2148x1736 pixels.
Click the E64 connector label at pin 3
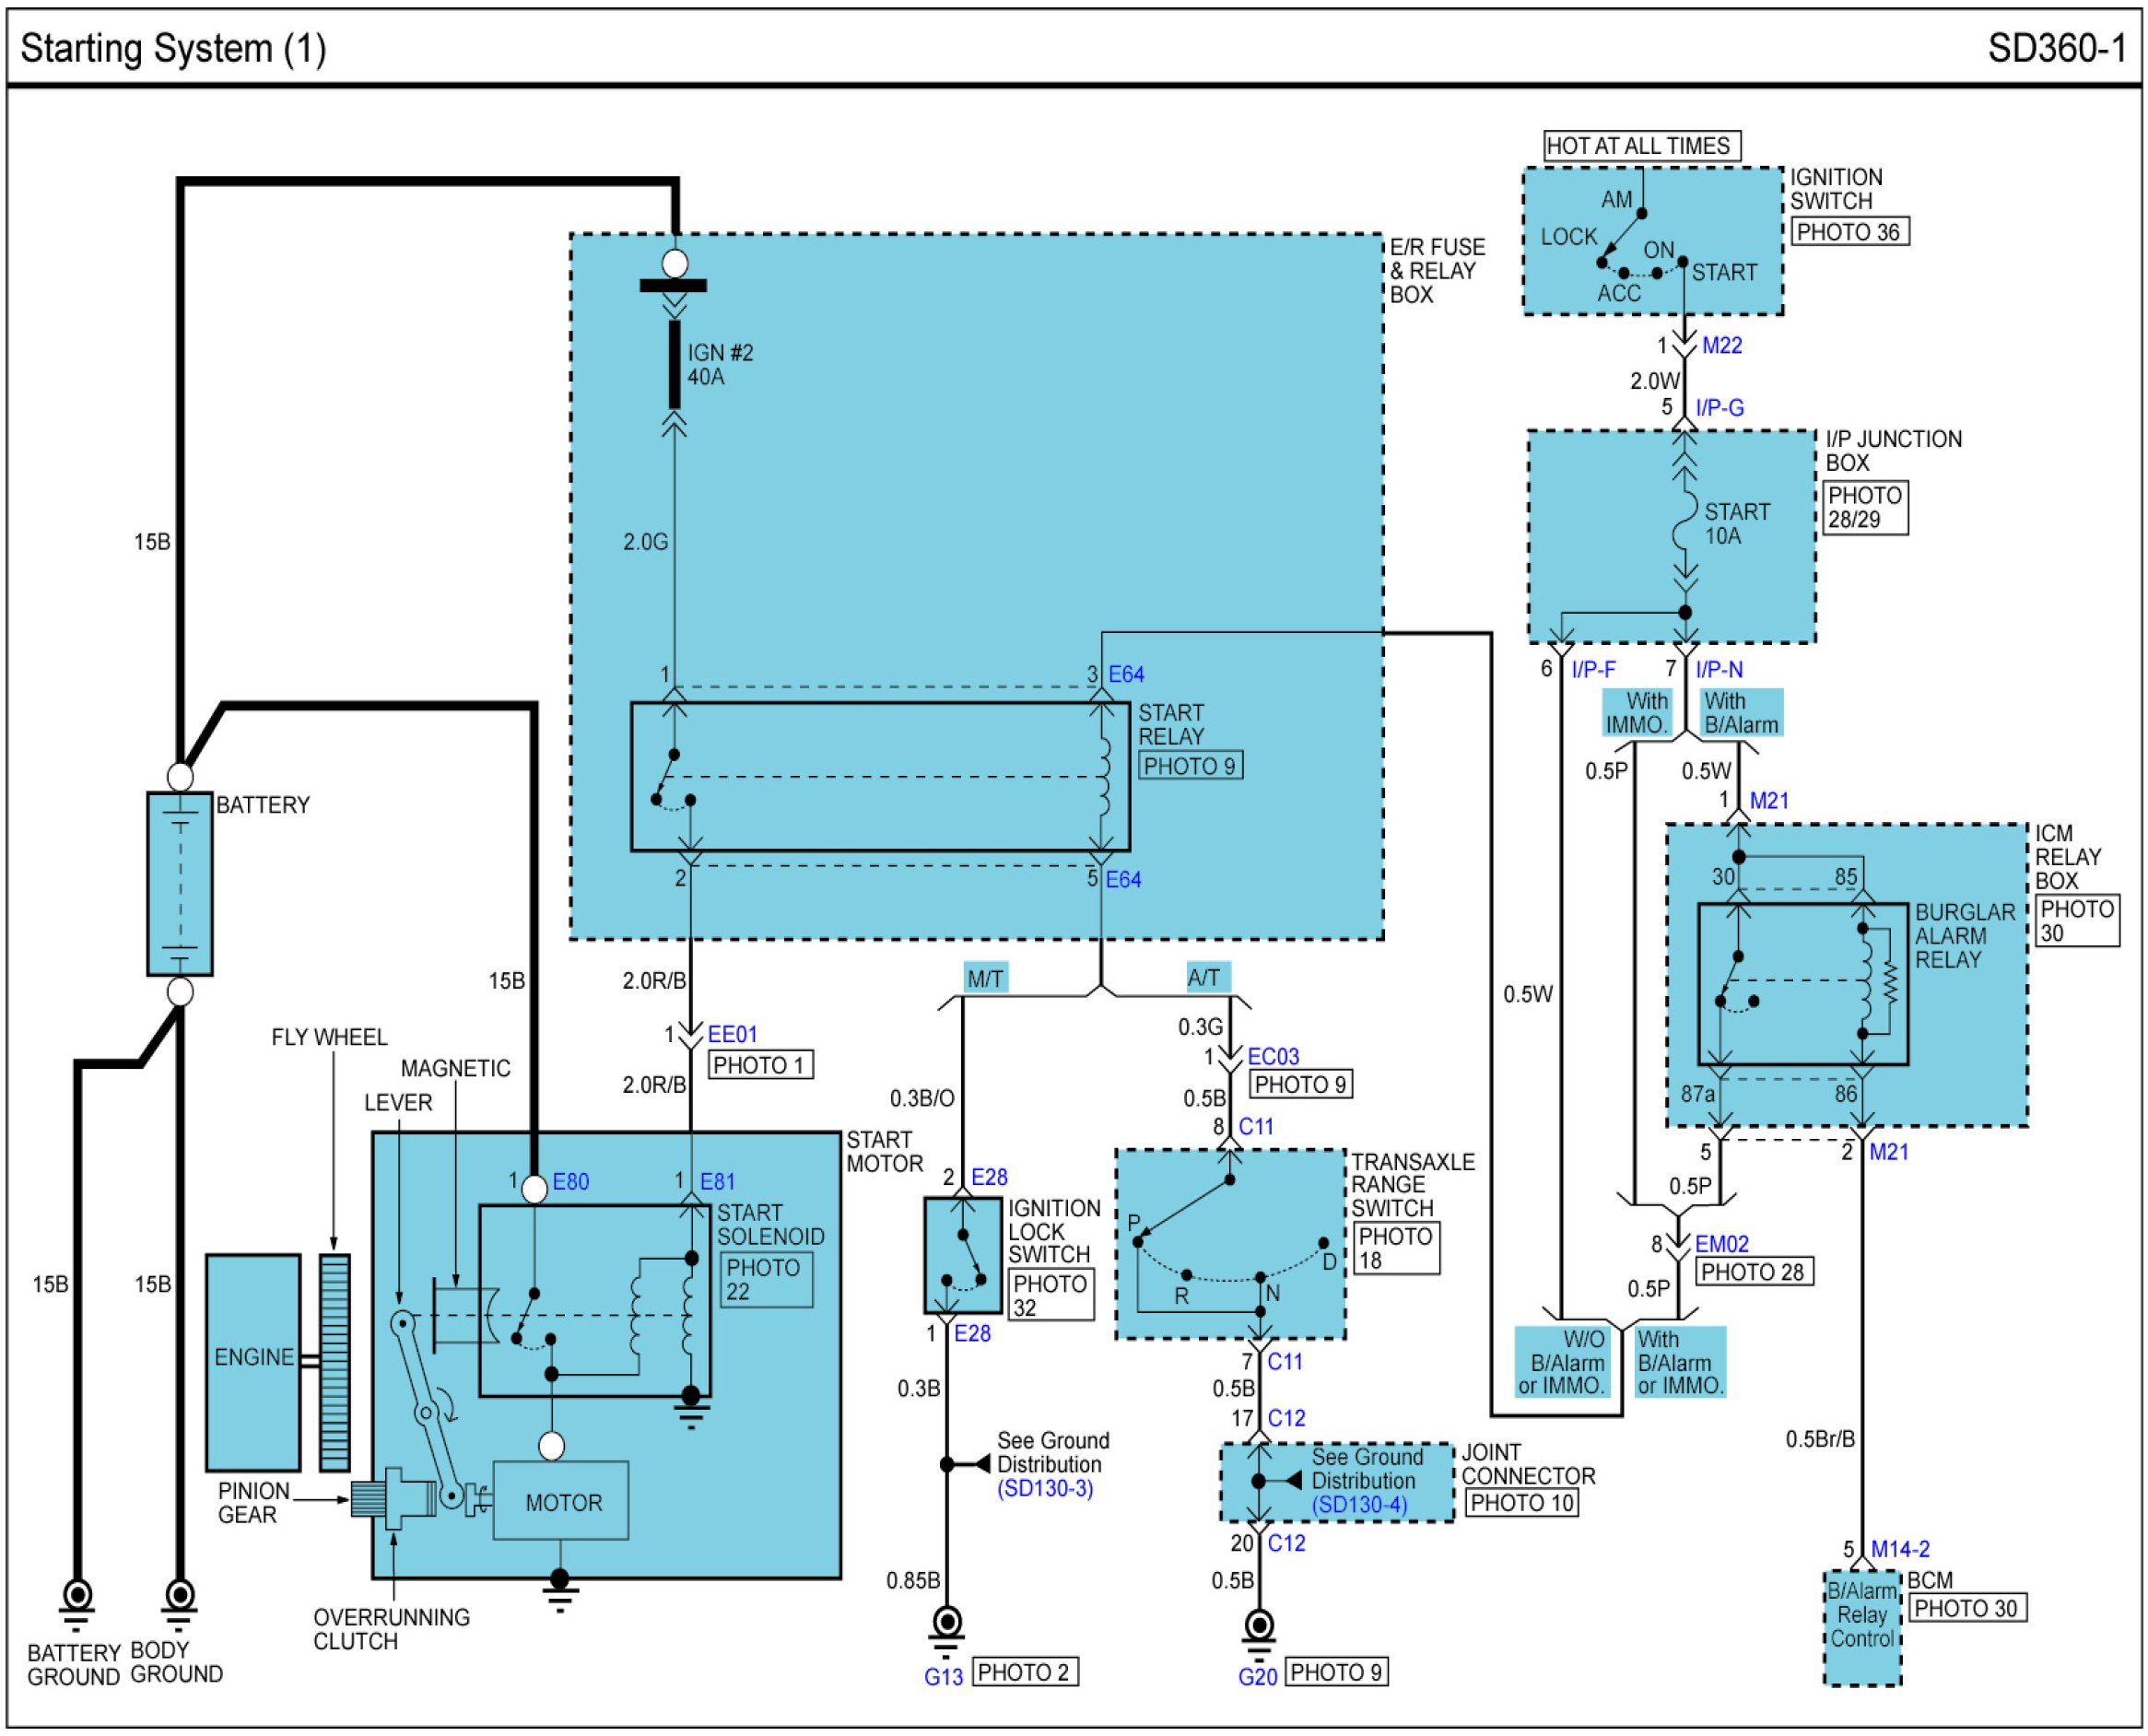pyautogui.click(x=1126, y=675)
